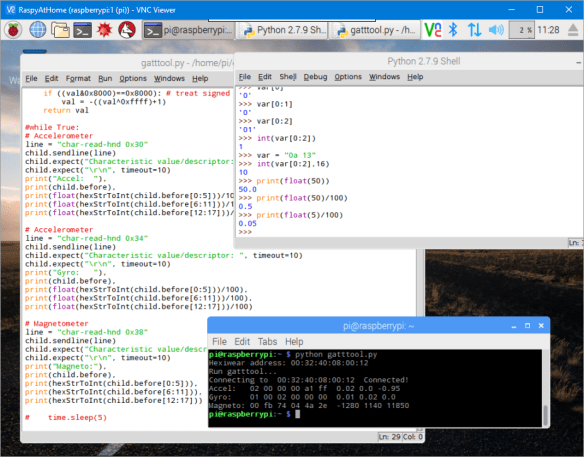Switch to Python 2.7.9 Shell taskbar button
This screenshot has height=457, width=584.
click(283, 30)
